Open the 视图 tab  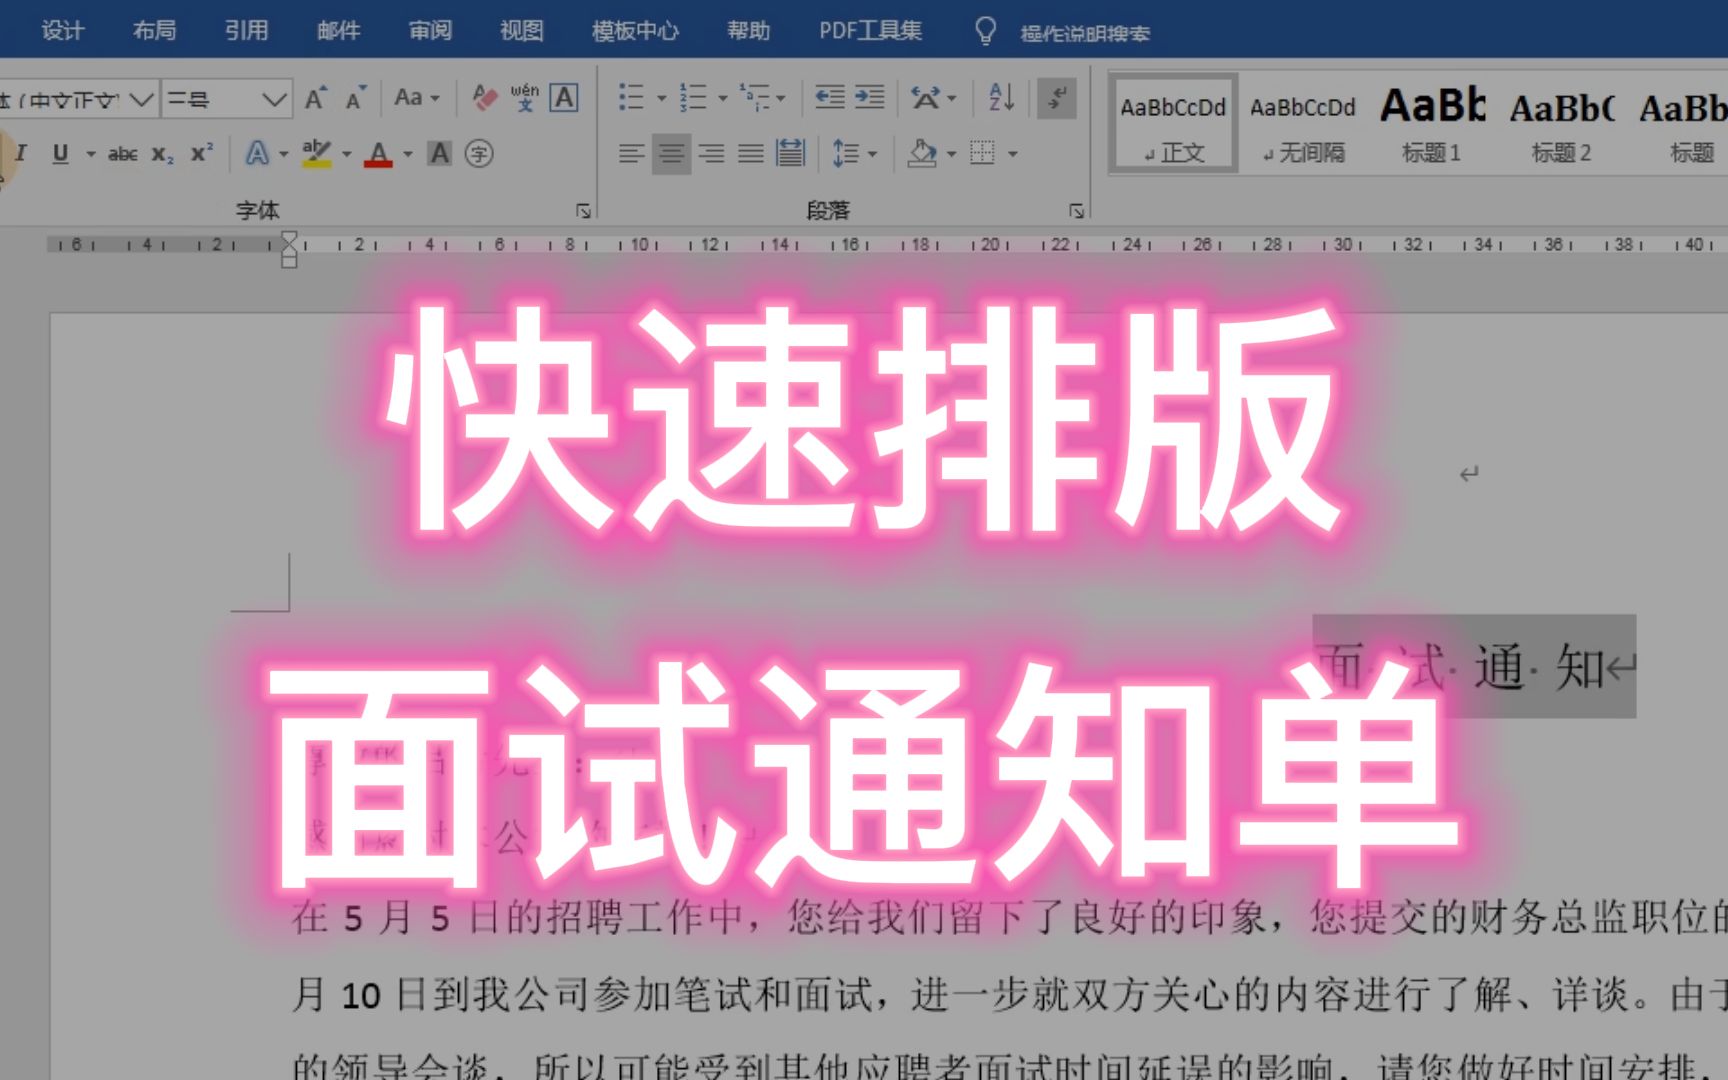[522, 31]
